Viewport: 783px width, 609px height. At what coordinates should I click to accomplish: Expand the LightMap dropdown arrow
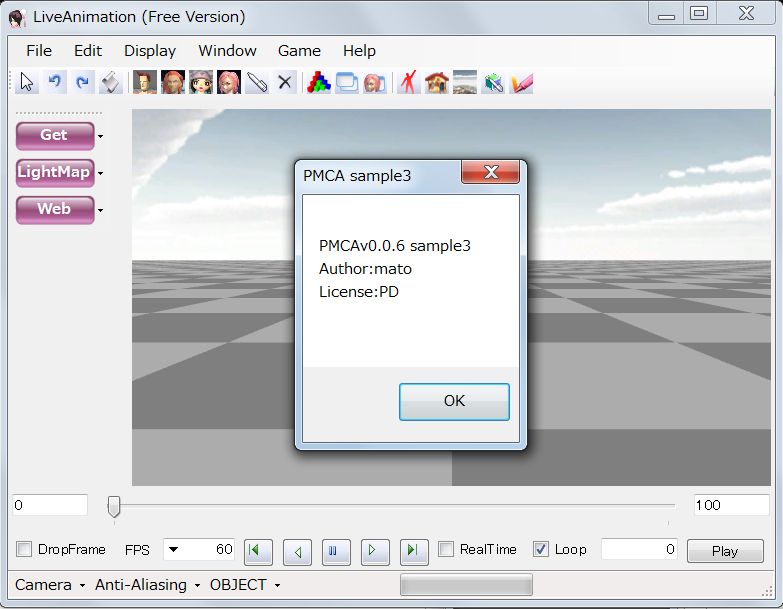pos(100,173)
